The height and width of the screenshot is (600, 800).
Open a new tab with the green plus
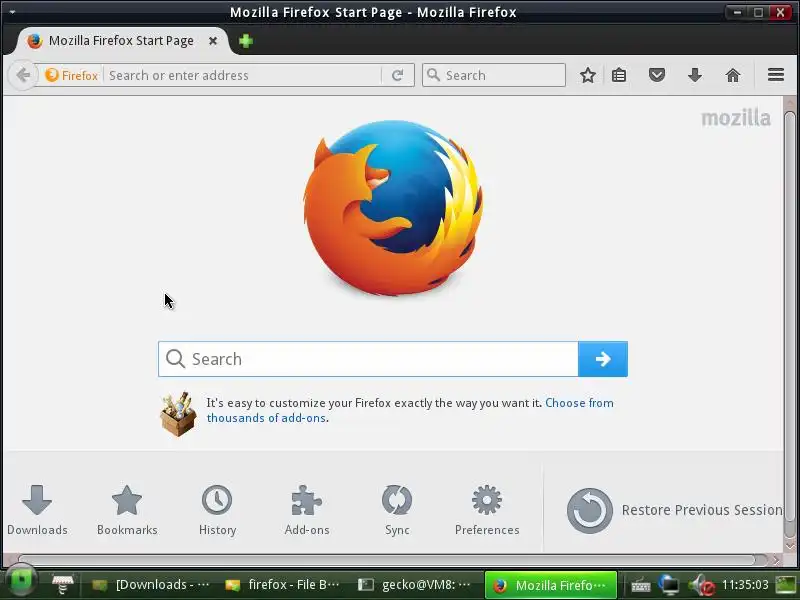tap(245, 41)
